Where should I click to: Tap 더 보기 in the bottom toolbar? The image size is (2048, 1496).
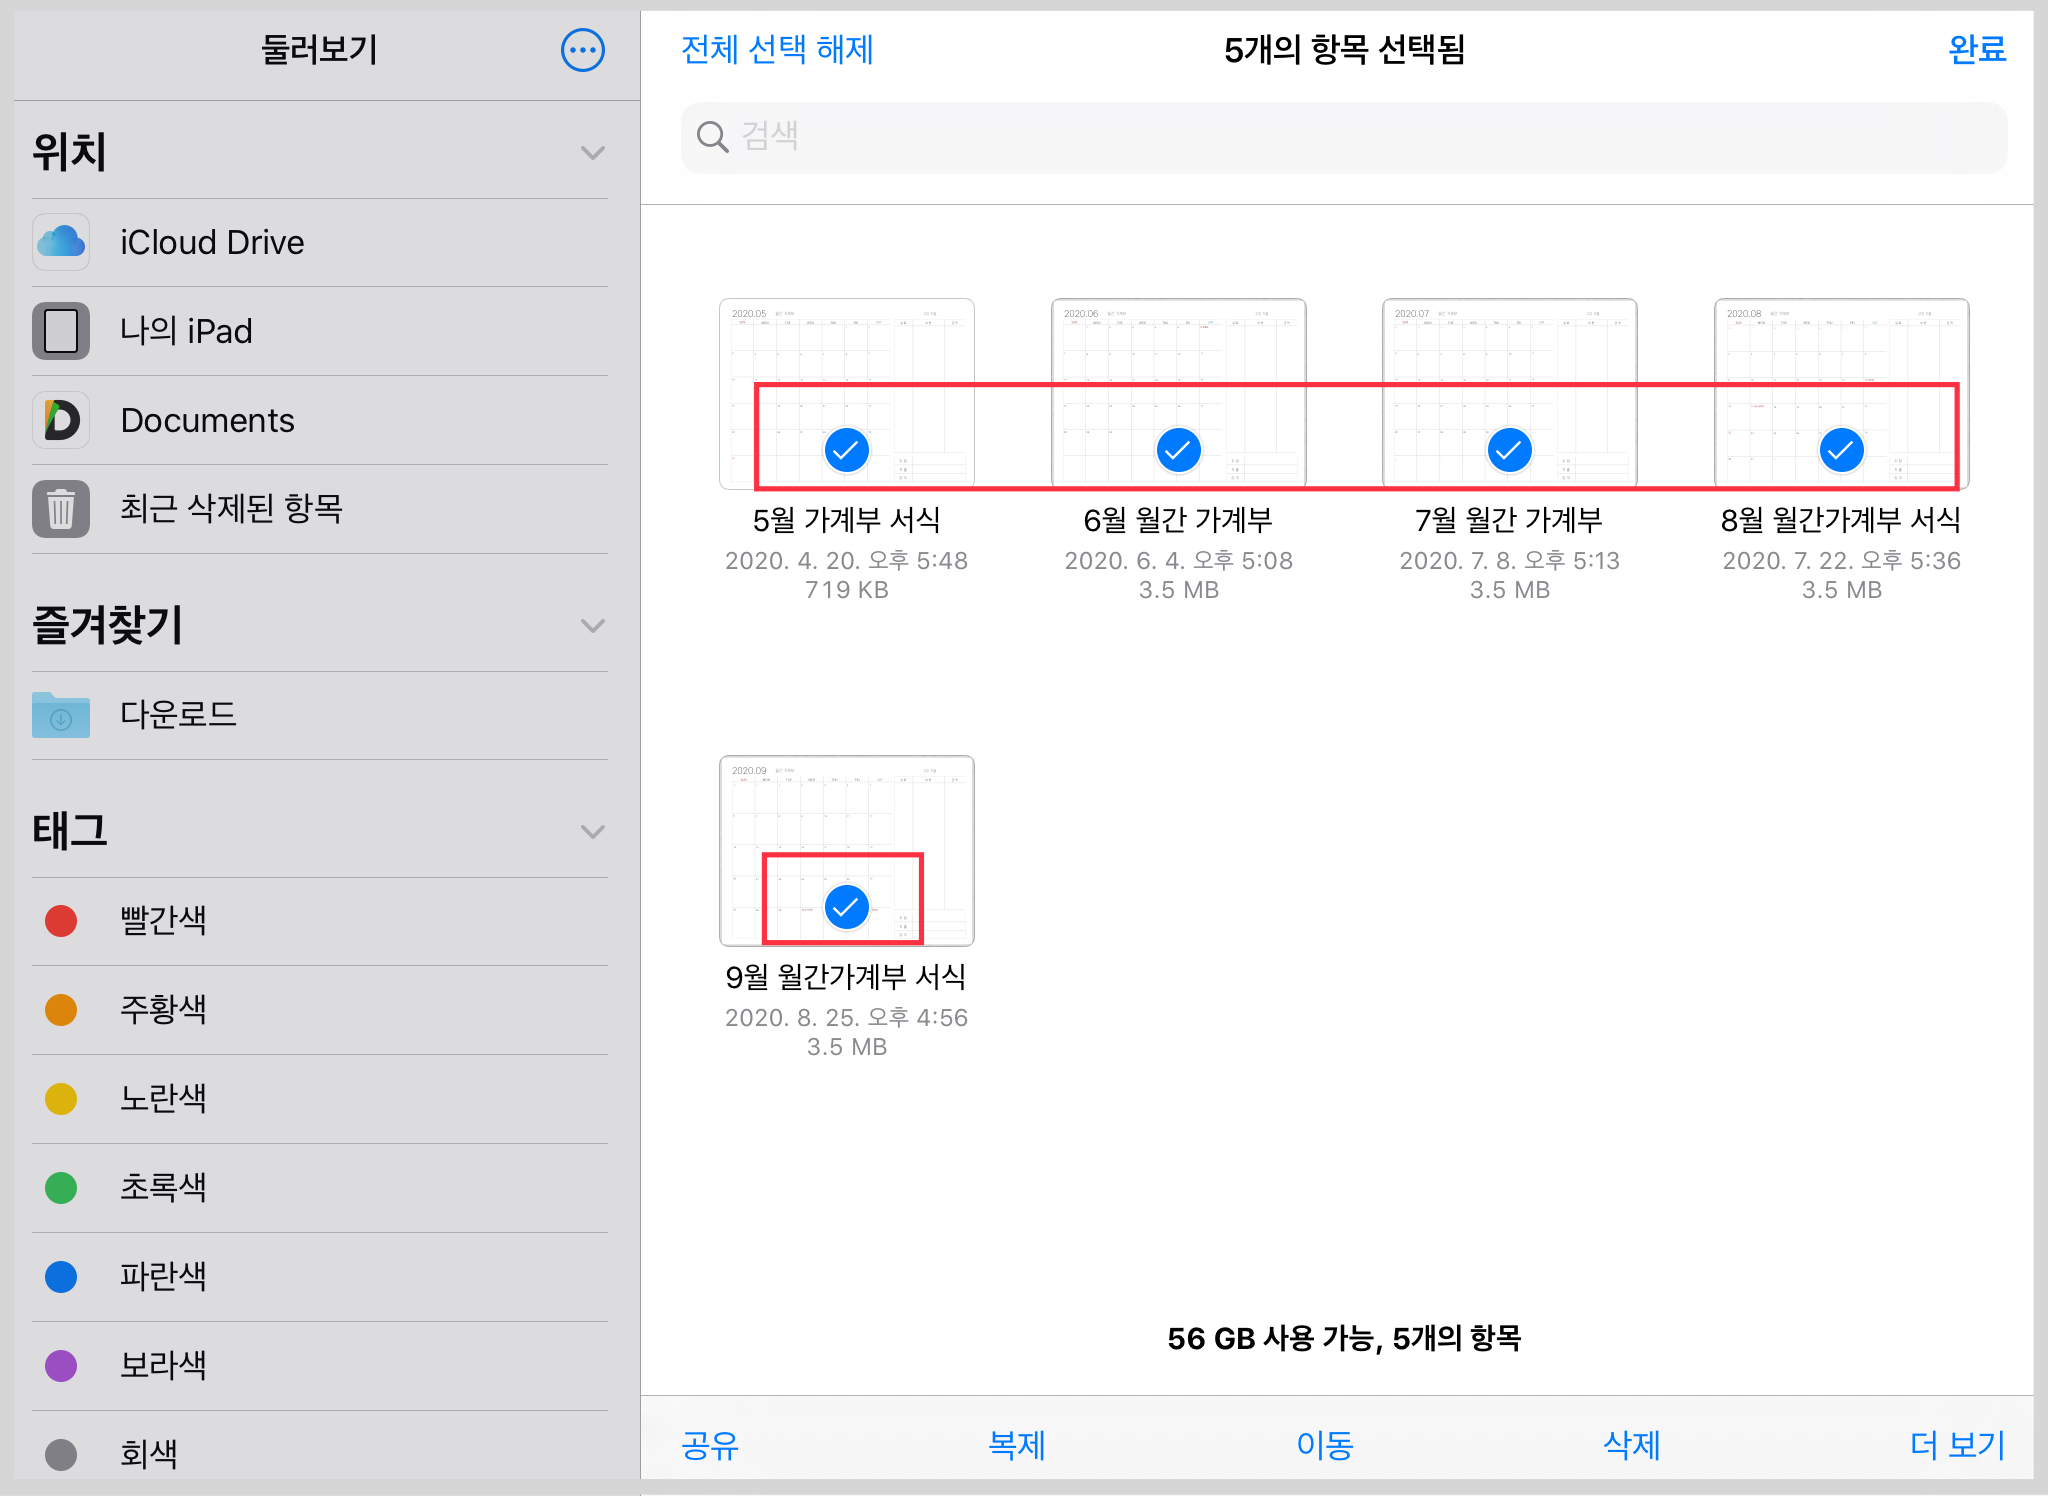[1957, 1445]
